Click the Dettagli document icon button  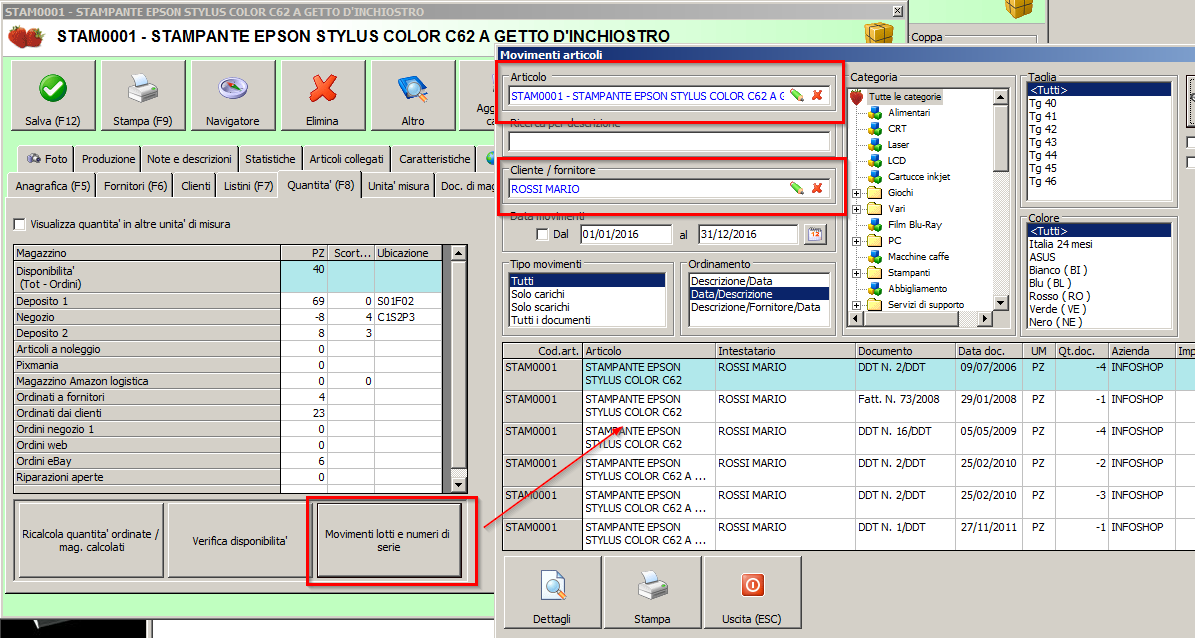[x=552, y=592]
